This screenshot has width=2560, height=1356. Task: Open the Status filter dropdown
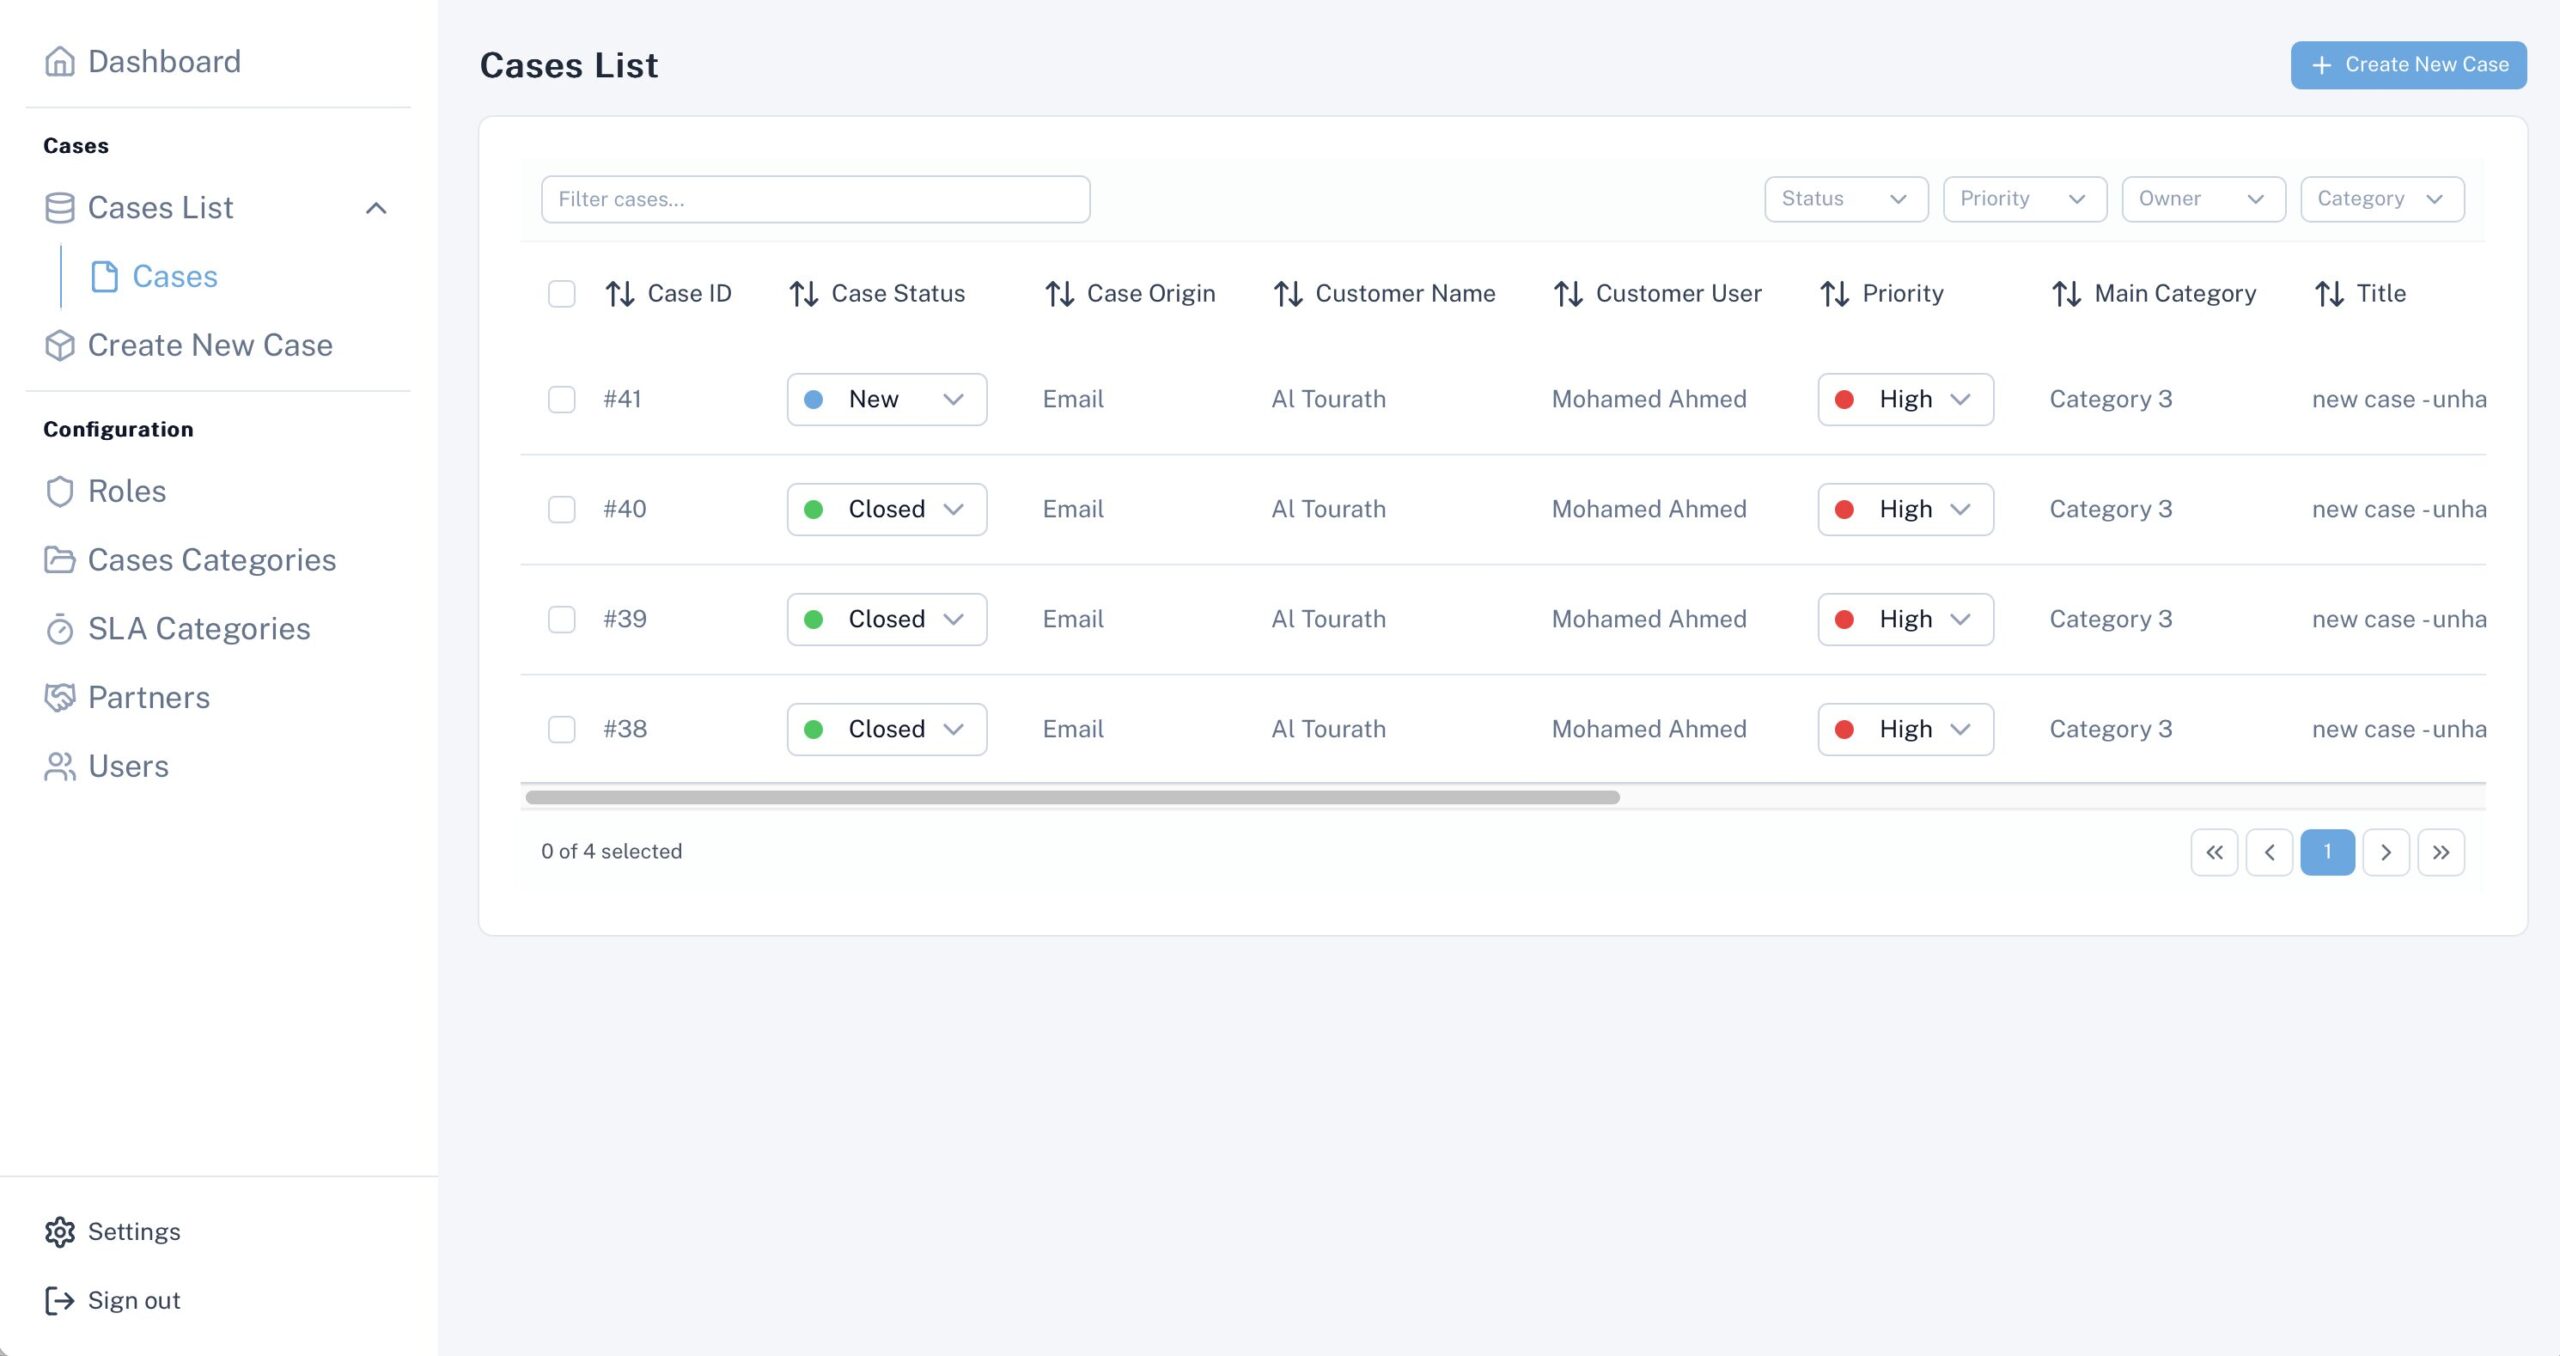(x=1845, y=199)
